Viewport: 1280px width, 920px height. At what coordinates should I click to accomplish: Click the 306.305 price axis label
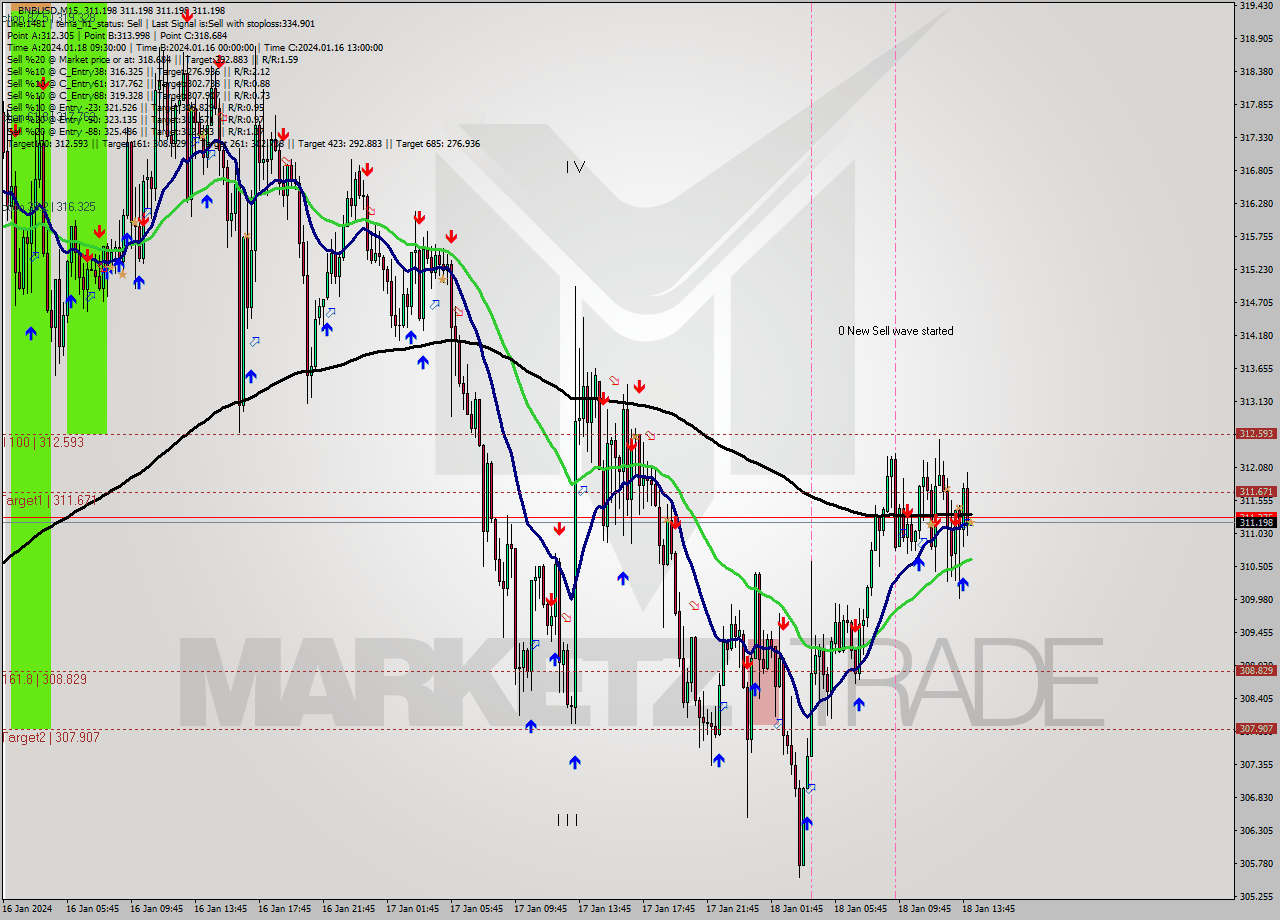point(1255,830)
